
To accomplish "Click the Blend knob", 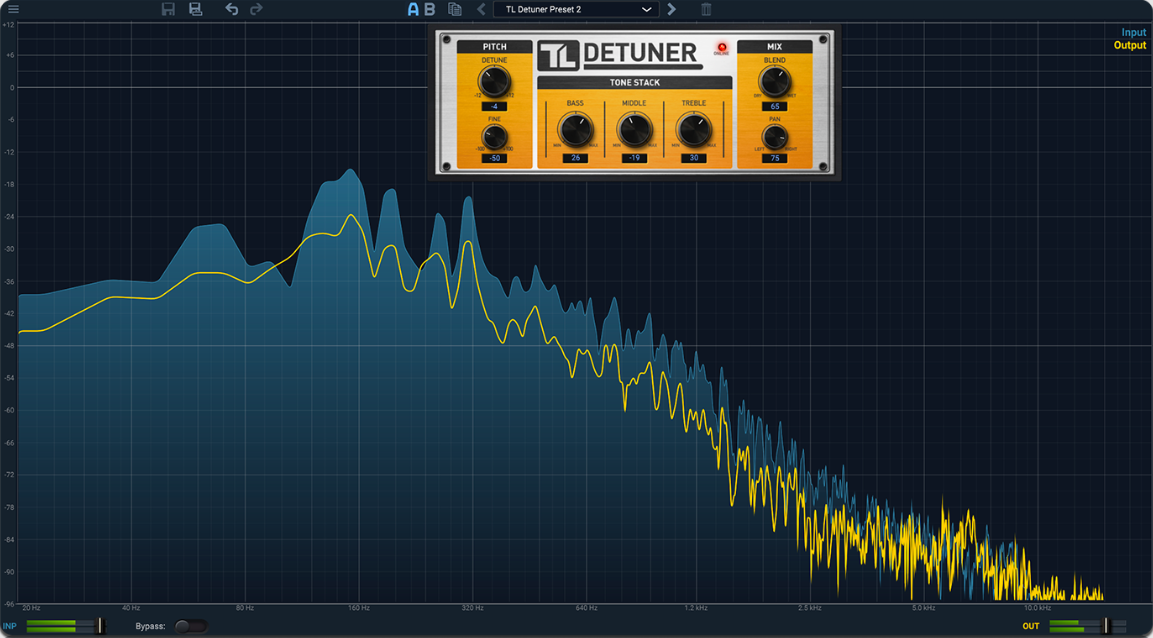I will click(x=774, y=81).
